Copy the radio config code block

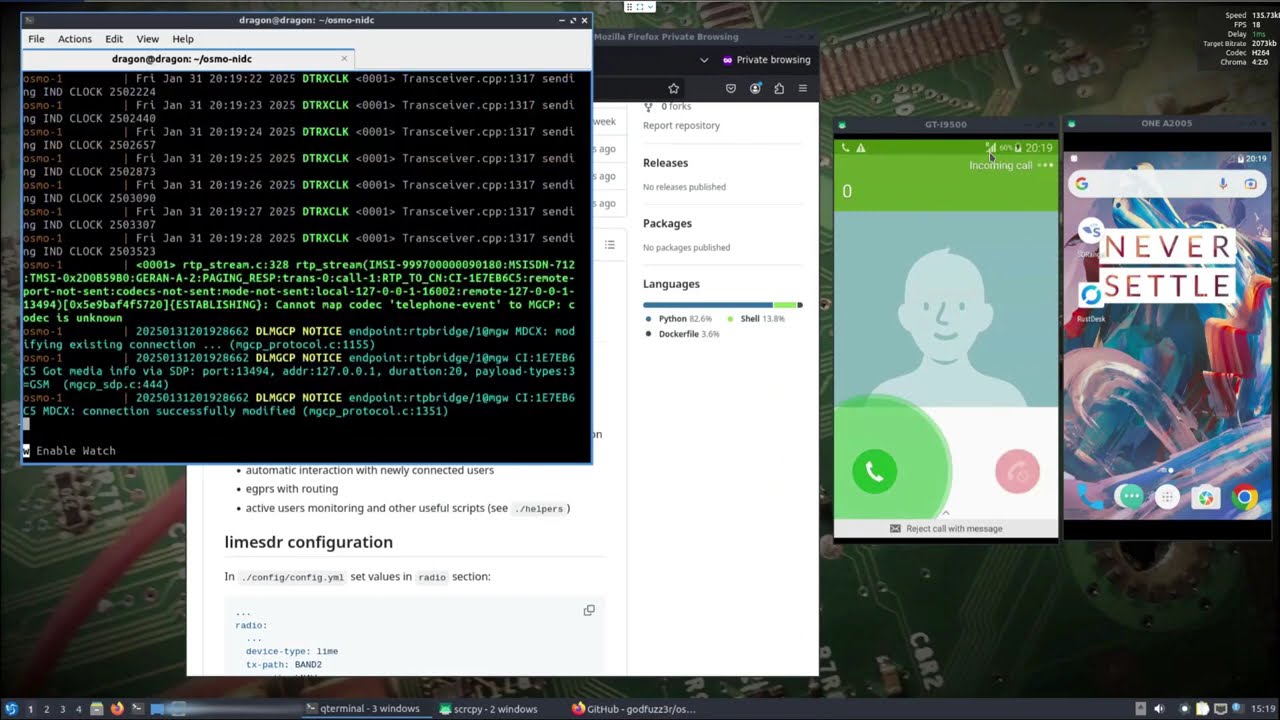589,610
